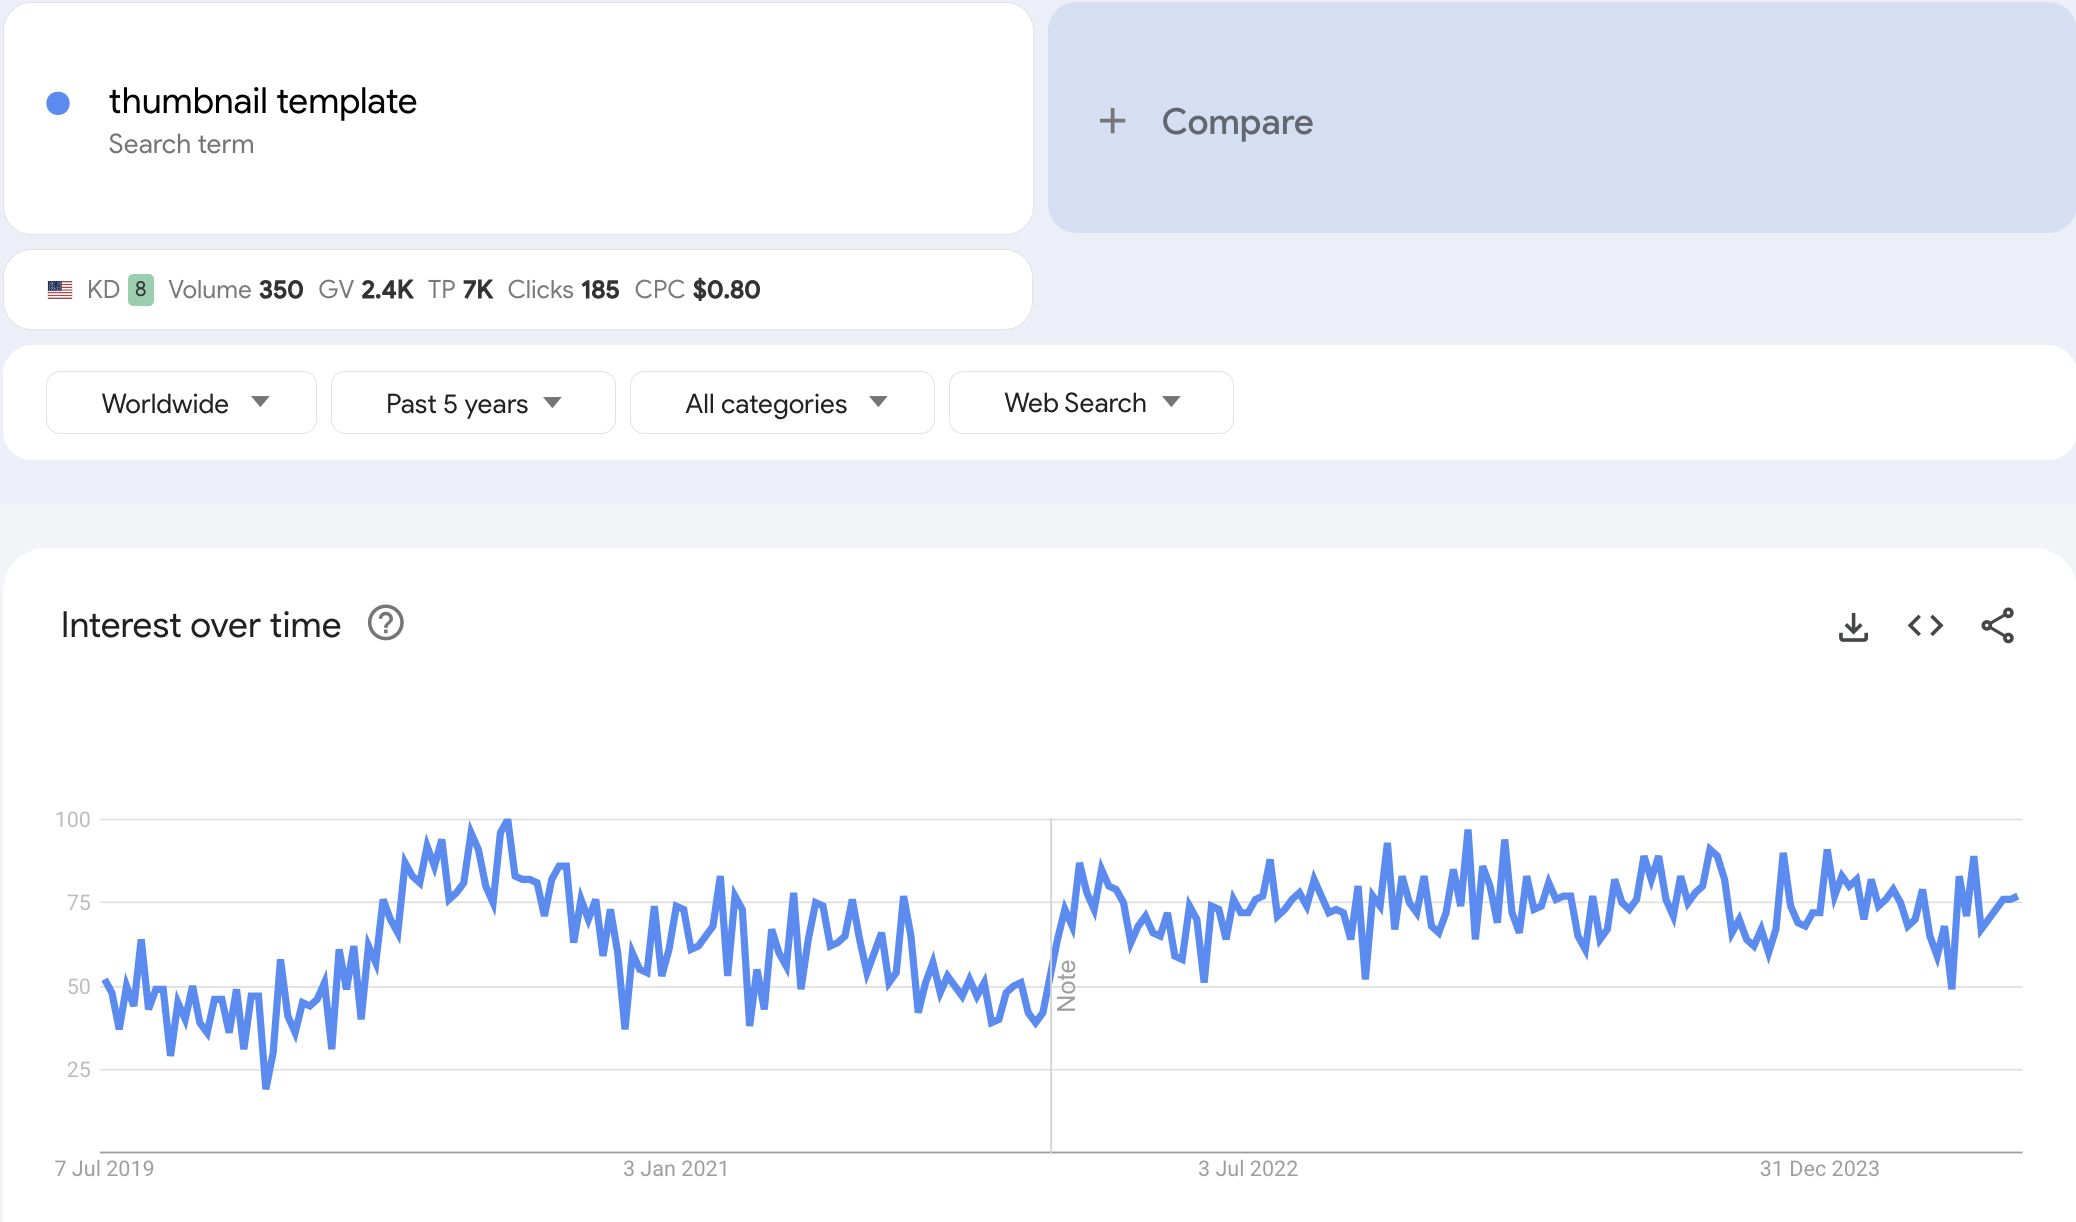
Task: Click the Interest over time heading
Action: tap(201, 625)
